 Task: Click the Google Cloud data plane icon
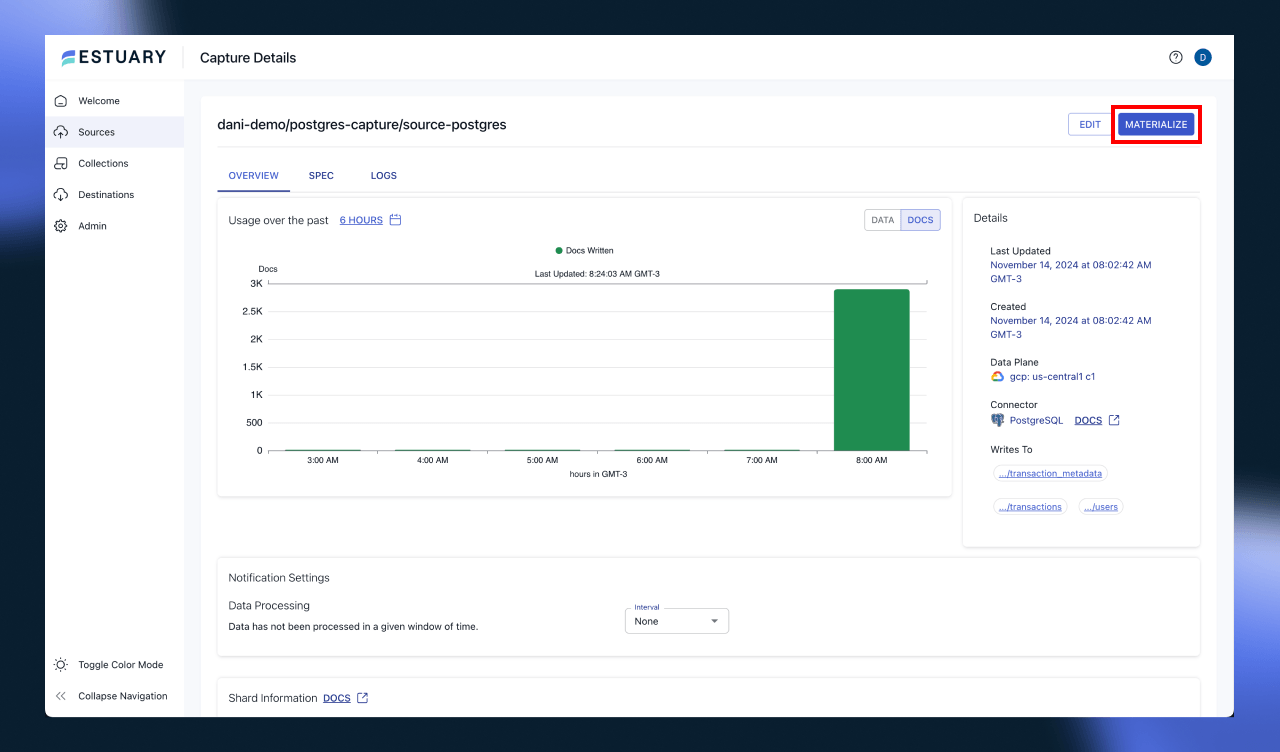997,377
